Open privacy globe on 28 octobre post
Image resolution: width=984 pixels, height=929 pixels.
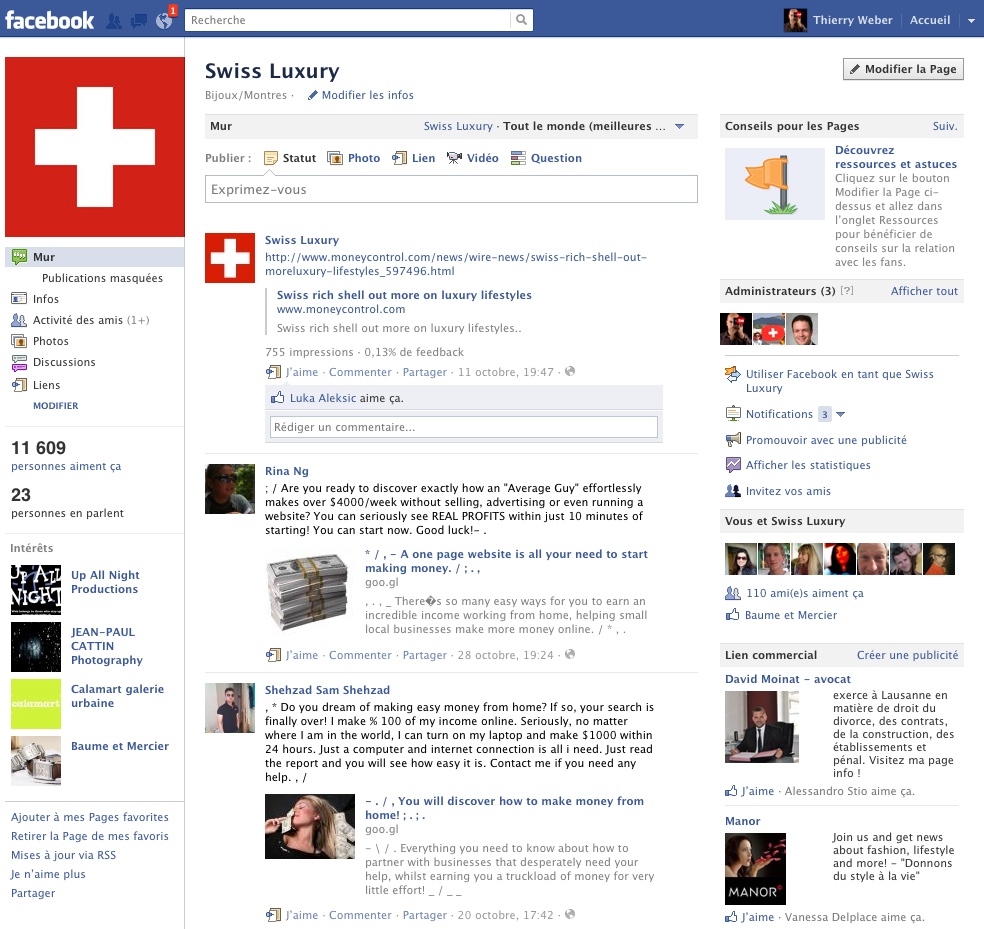click(570, 655)
